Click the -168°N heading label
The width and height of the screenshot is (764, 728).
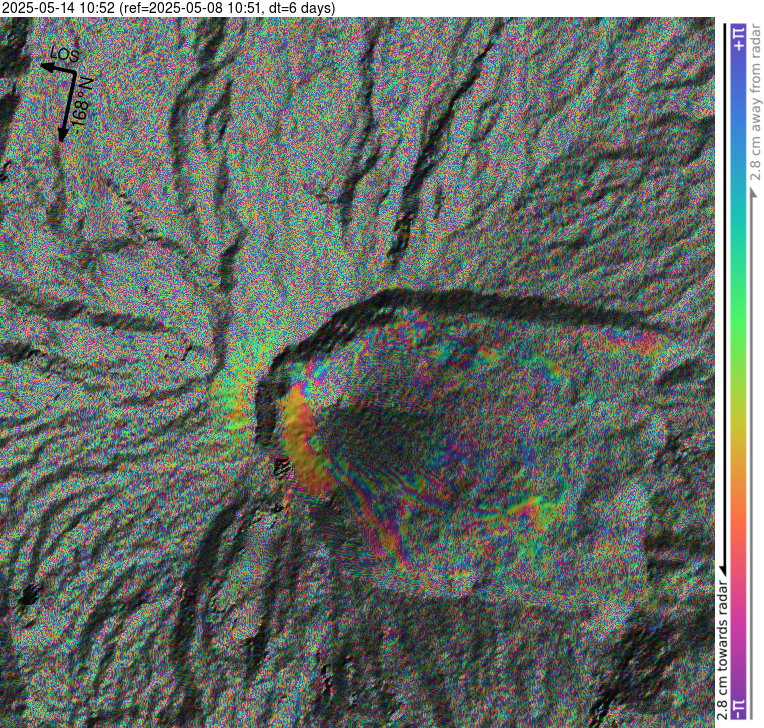[x=82, y=105]
